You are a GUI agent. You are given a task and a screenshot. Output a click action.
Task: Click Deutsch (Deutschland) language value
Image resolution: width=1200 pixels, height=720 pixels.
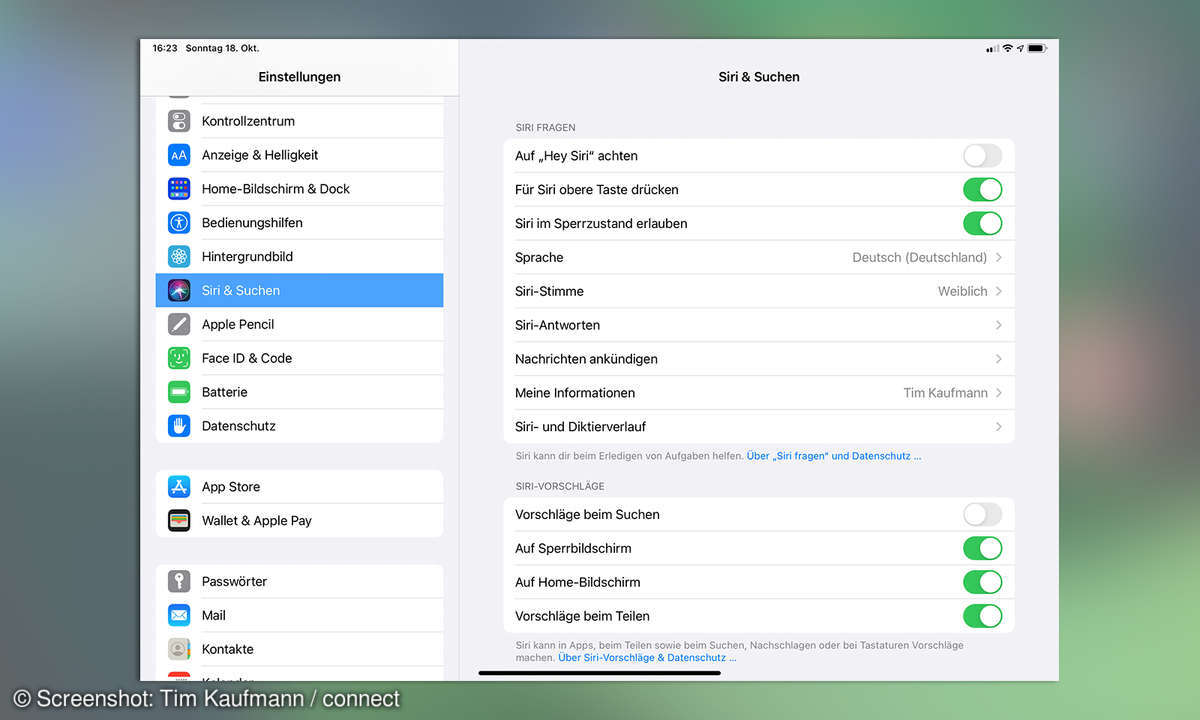pyautogui.click(x=919, y=257)
